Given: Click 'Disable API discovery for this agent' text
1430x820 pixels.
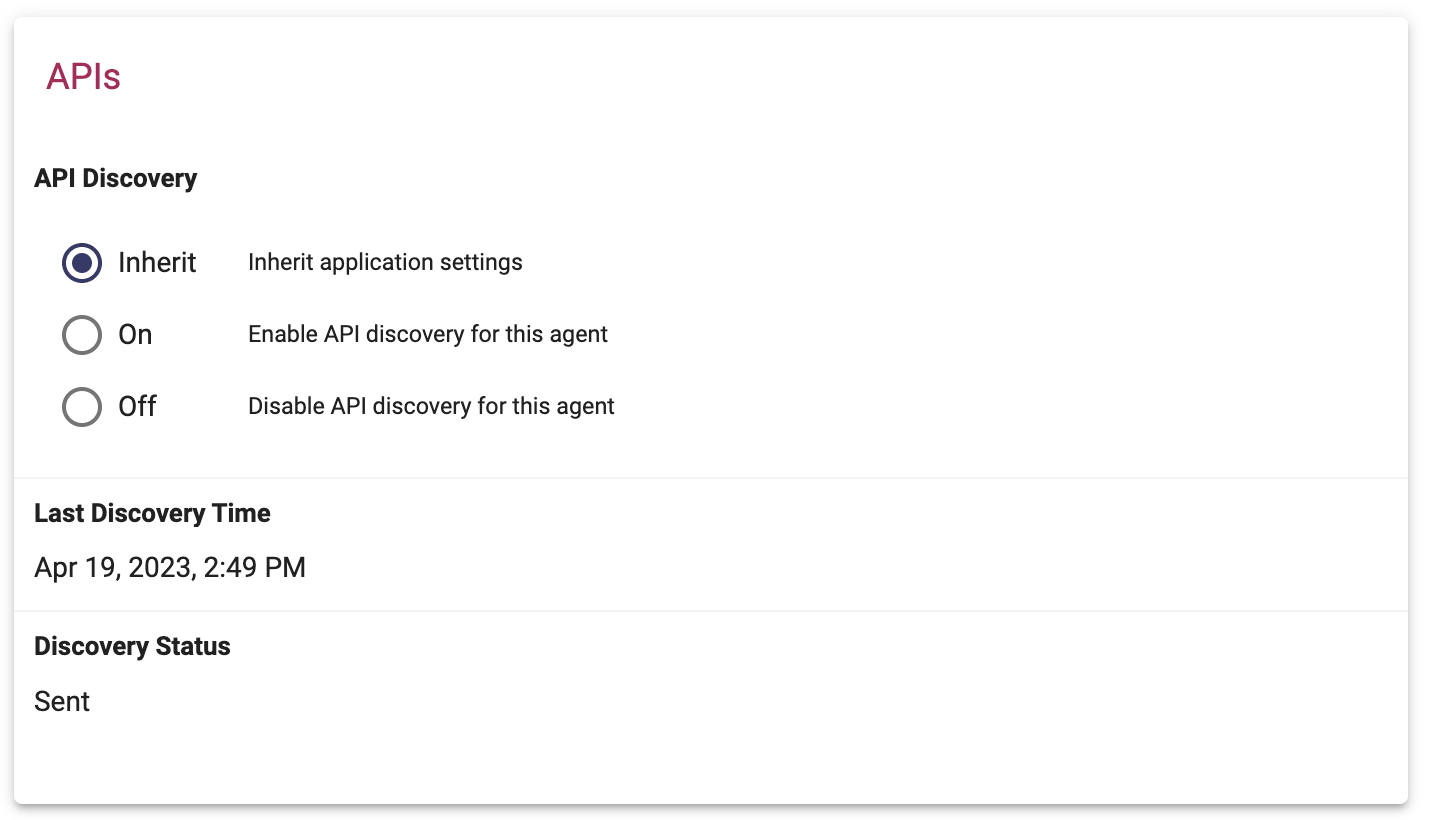Looking at the screenshot, I should pyautogui.click(x=431, y=406).
